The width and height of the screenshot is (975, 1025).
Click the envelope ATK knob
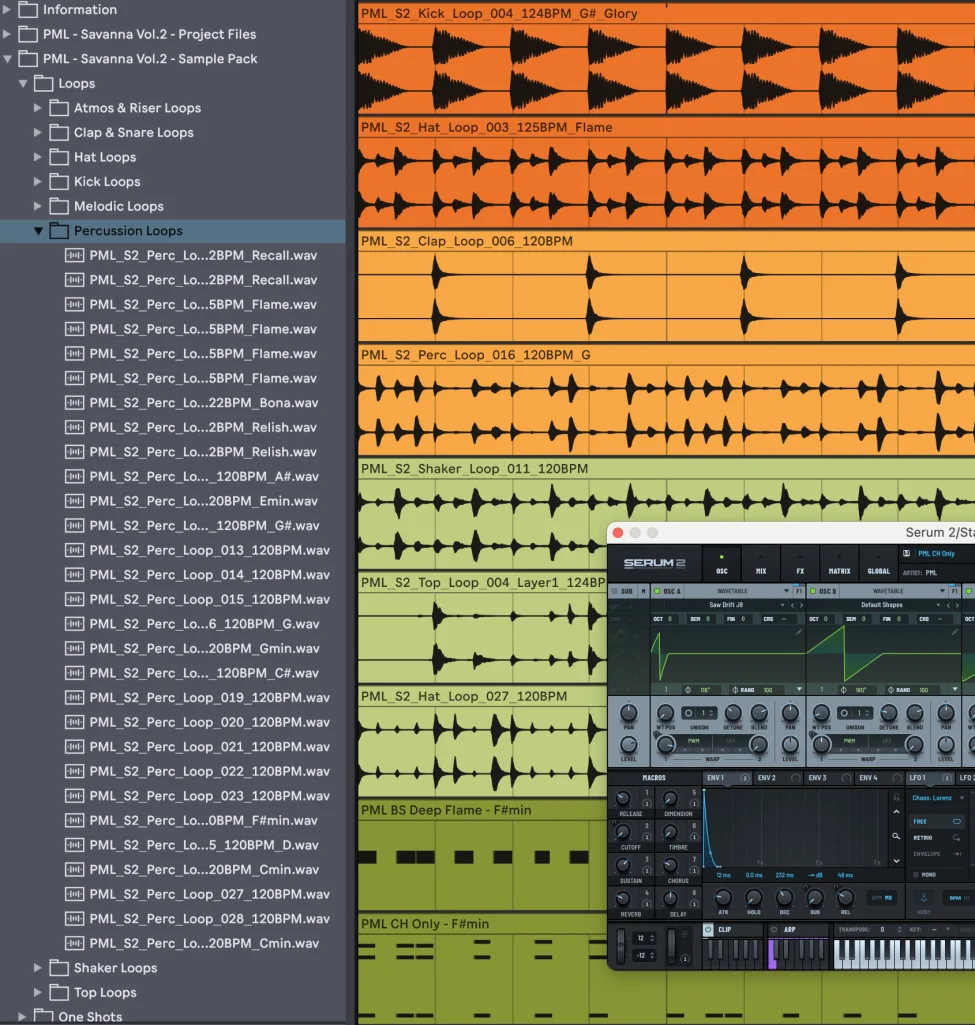pos(723,898)
